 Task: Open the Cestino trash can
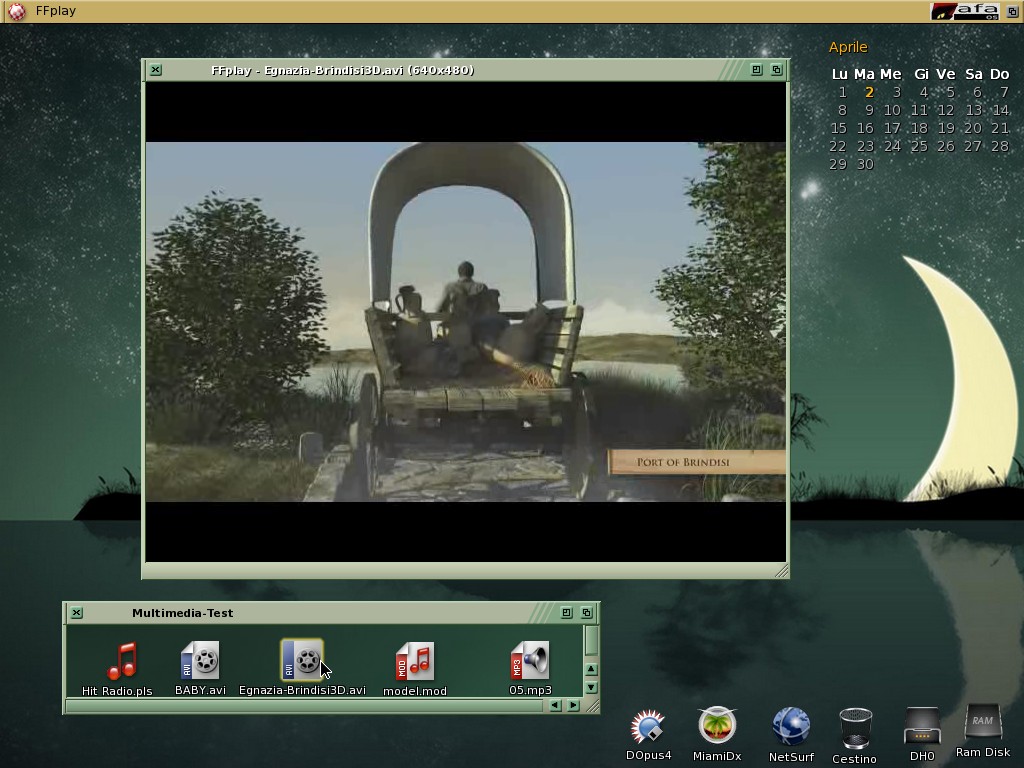(854, 729)
